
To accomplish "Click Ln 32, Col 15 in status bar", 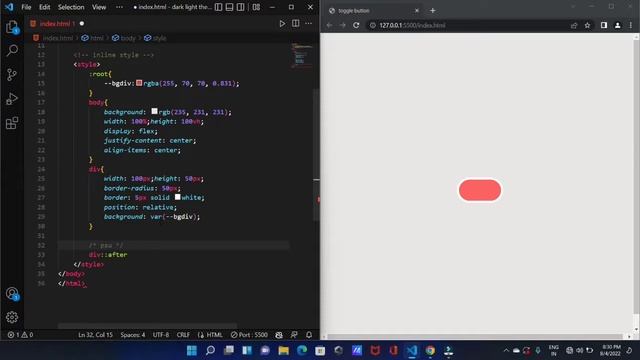I will coord(95,335).
